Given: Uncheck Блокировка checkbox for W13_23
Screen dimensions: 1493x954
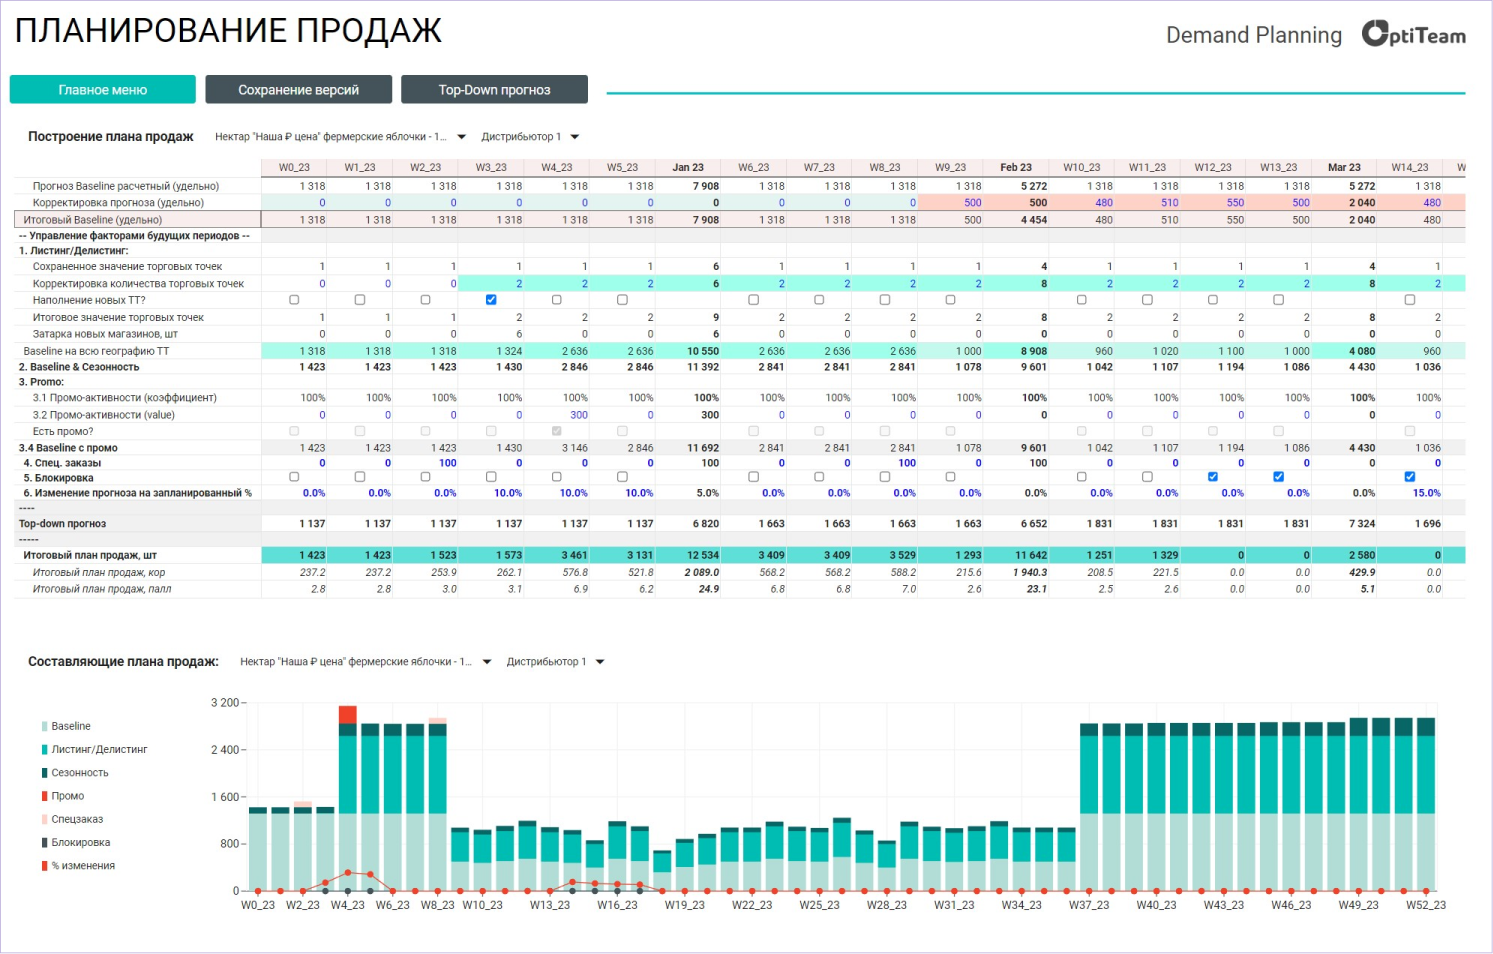Looking at the screenshot, I should pyautogui.click(x=1278, y=477).
